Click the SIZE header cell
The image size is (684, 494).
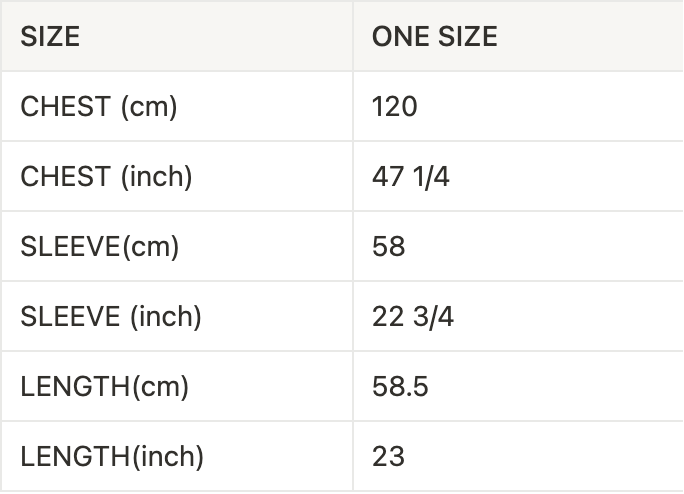click(x=50, y=37)
